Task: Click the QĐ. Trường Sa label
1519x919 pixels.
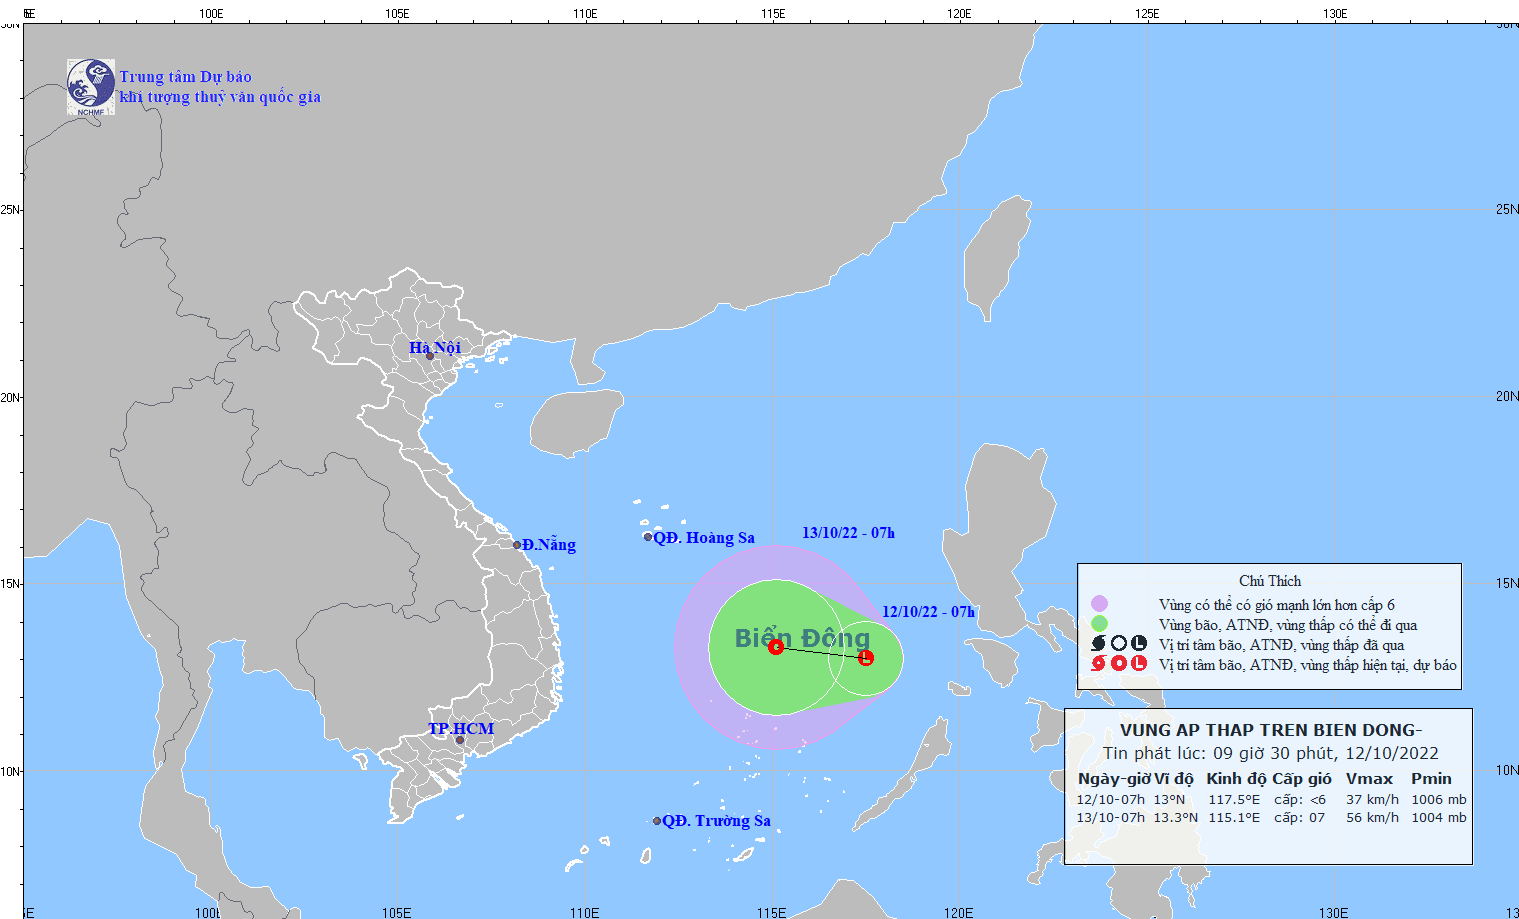Action: pos(716,821)
